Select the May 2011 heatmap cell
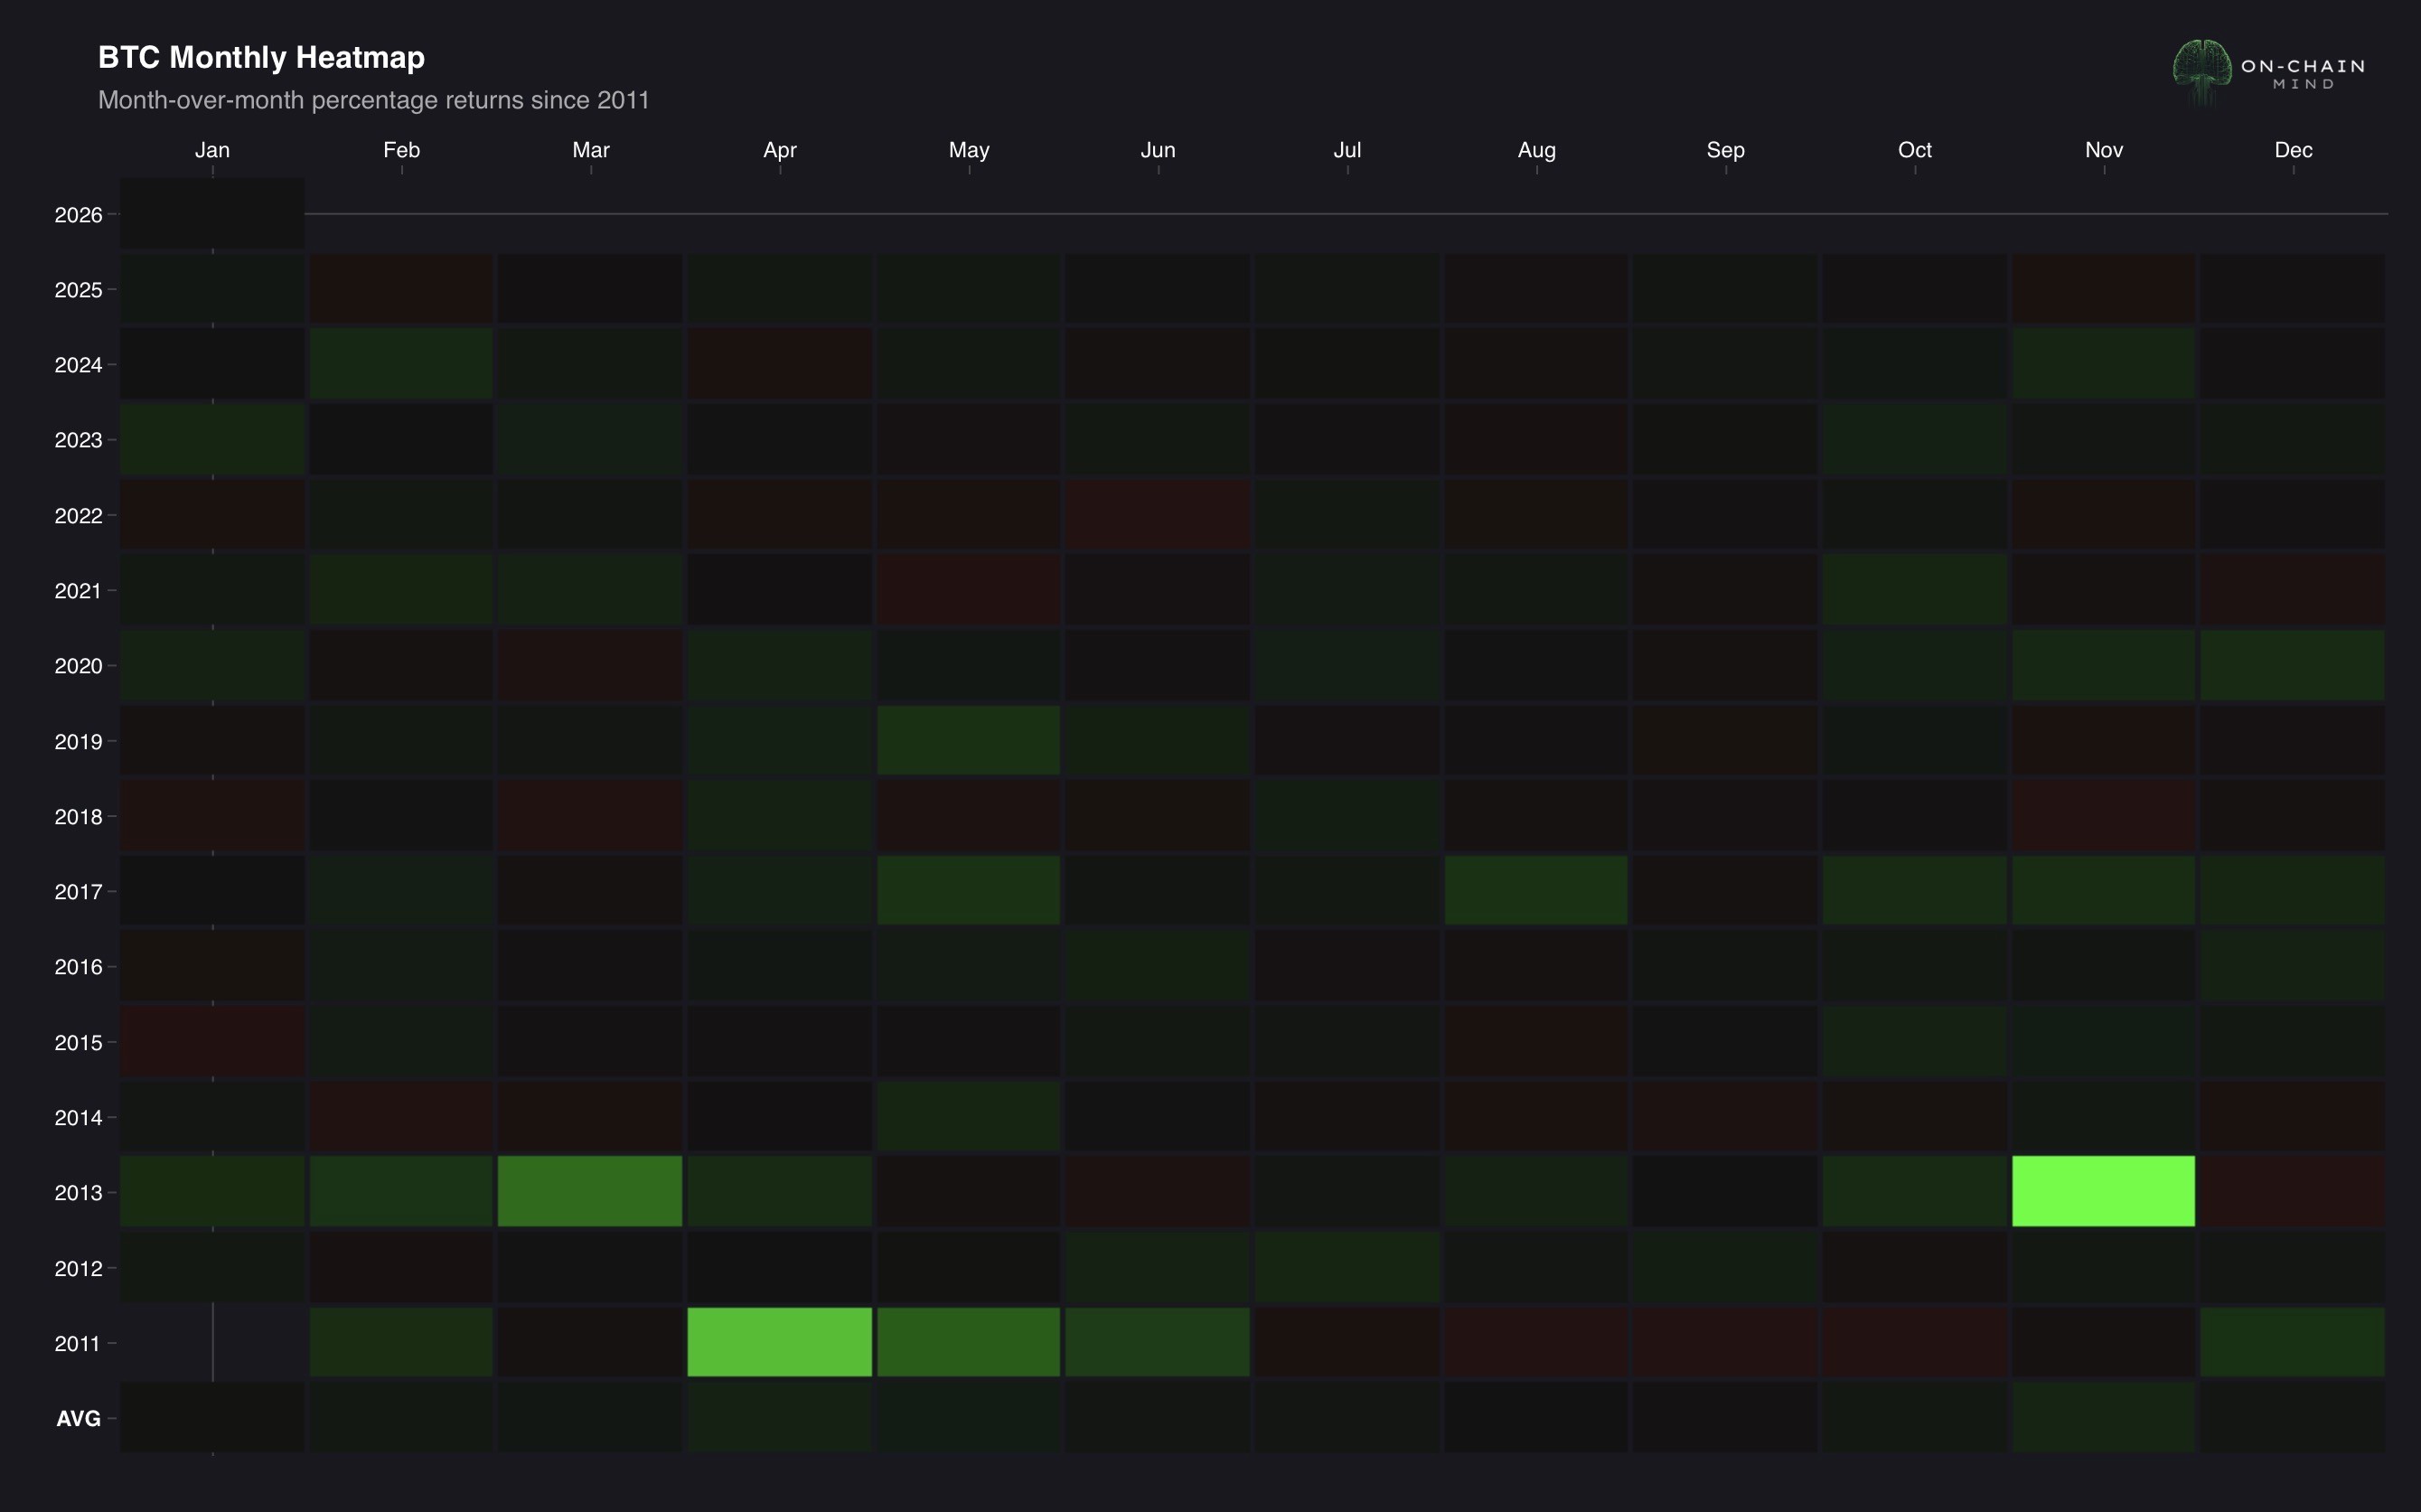This screenshot has height=1512, width=2421. point(968,1342)
